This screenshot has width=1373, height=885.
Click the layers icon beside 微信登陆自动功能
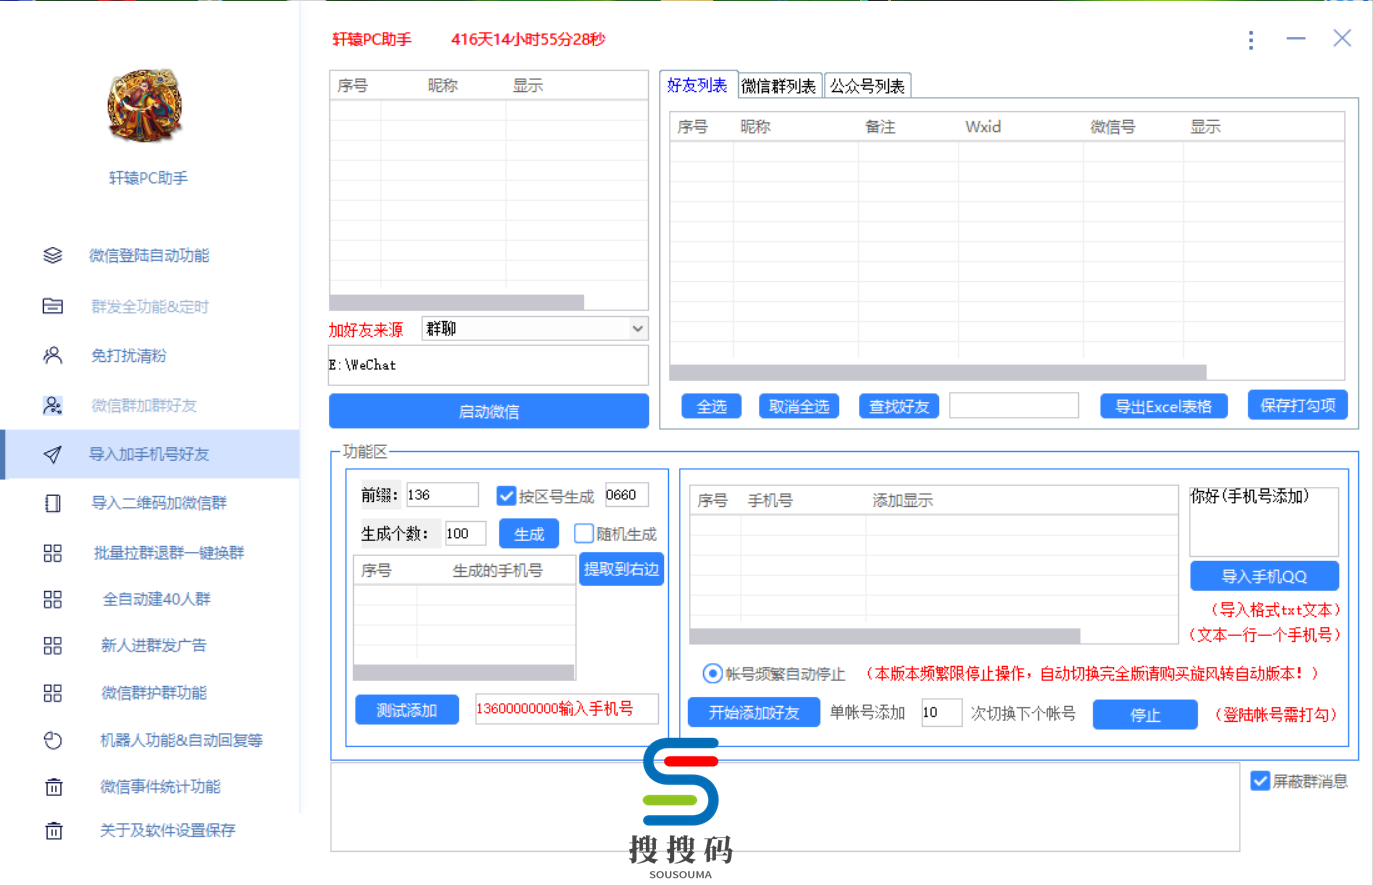53,255
